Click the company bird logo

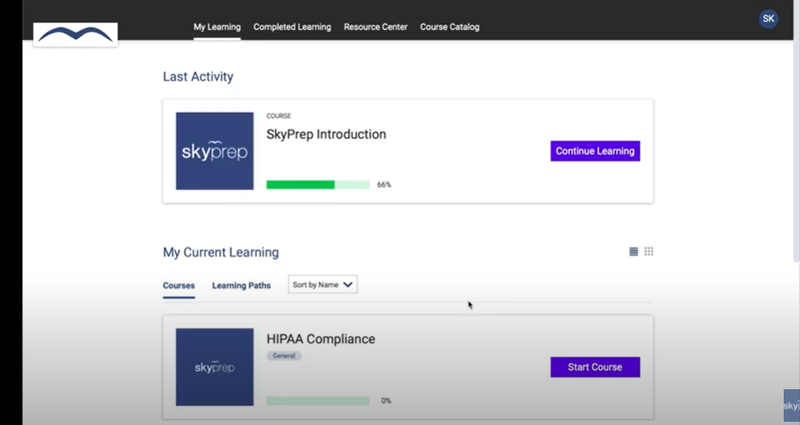click(x=76, y=35)
